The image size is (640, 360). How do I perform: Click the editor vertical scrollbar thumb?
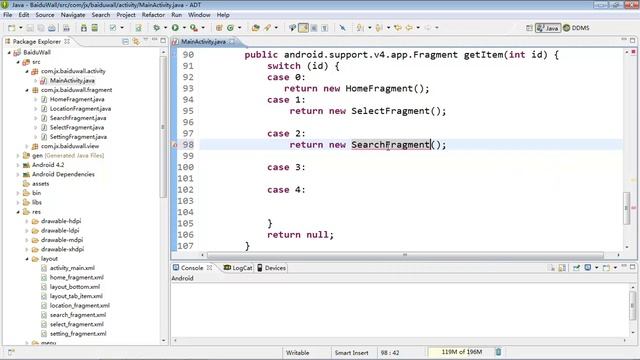point(626,208)
